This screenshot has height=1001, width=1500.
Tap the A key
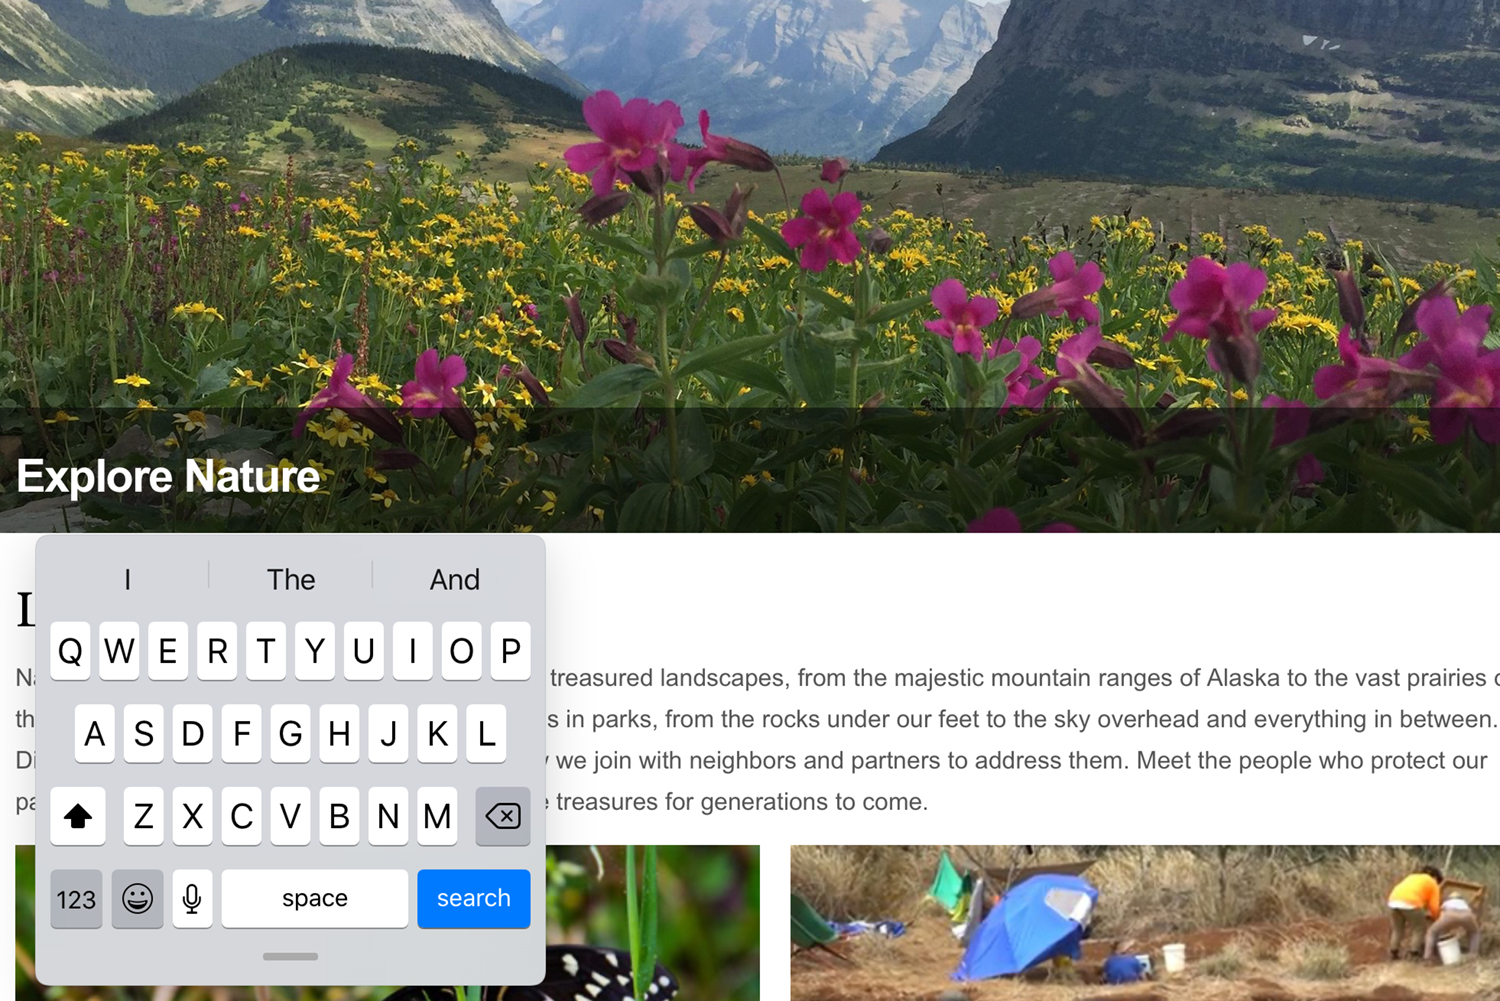tap(95, 733)
